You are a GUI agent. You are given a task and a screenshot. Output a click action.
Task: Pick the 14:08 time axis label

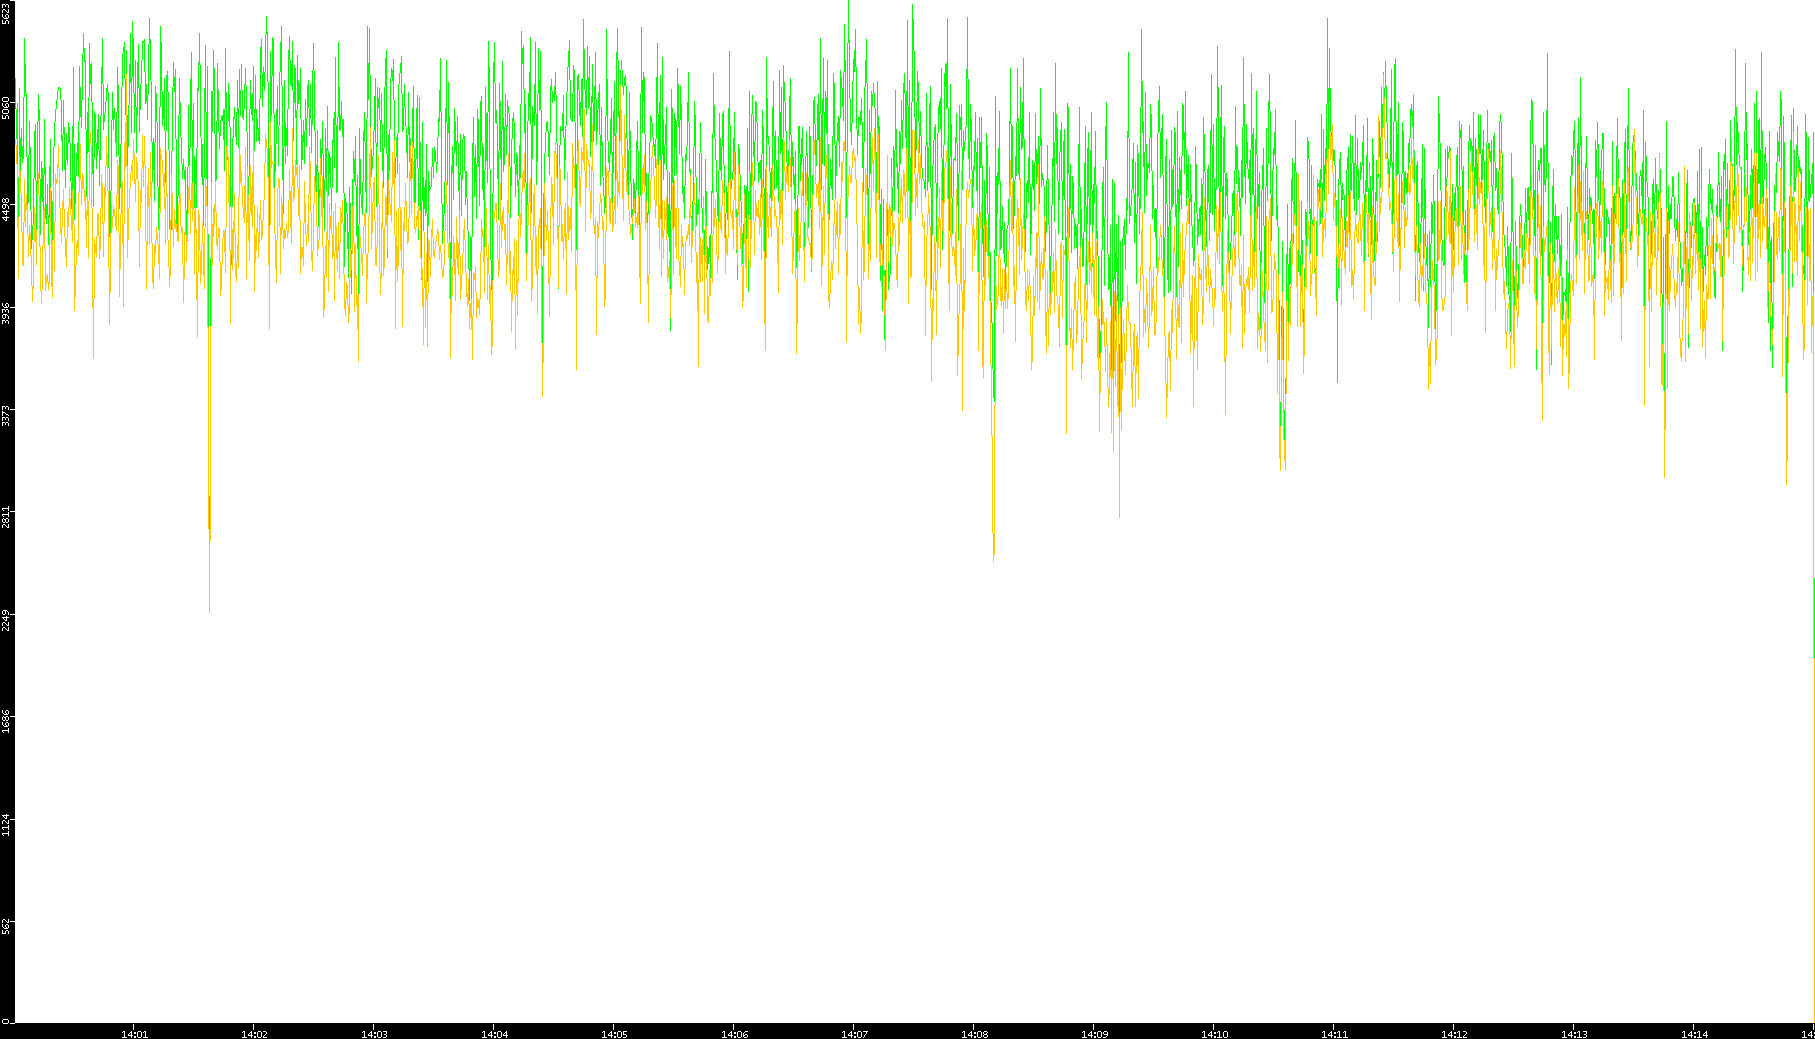coord(974,1034)
